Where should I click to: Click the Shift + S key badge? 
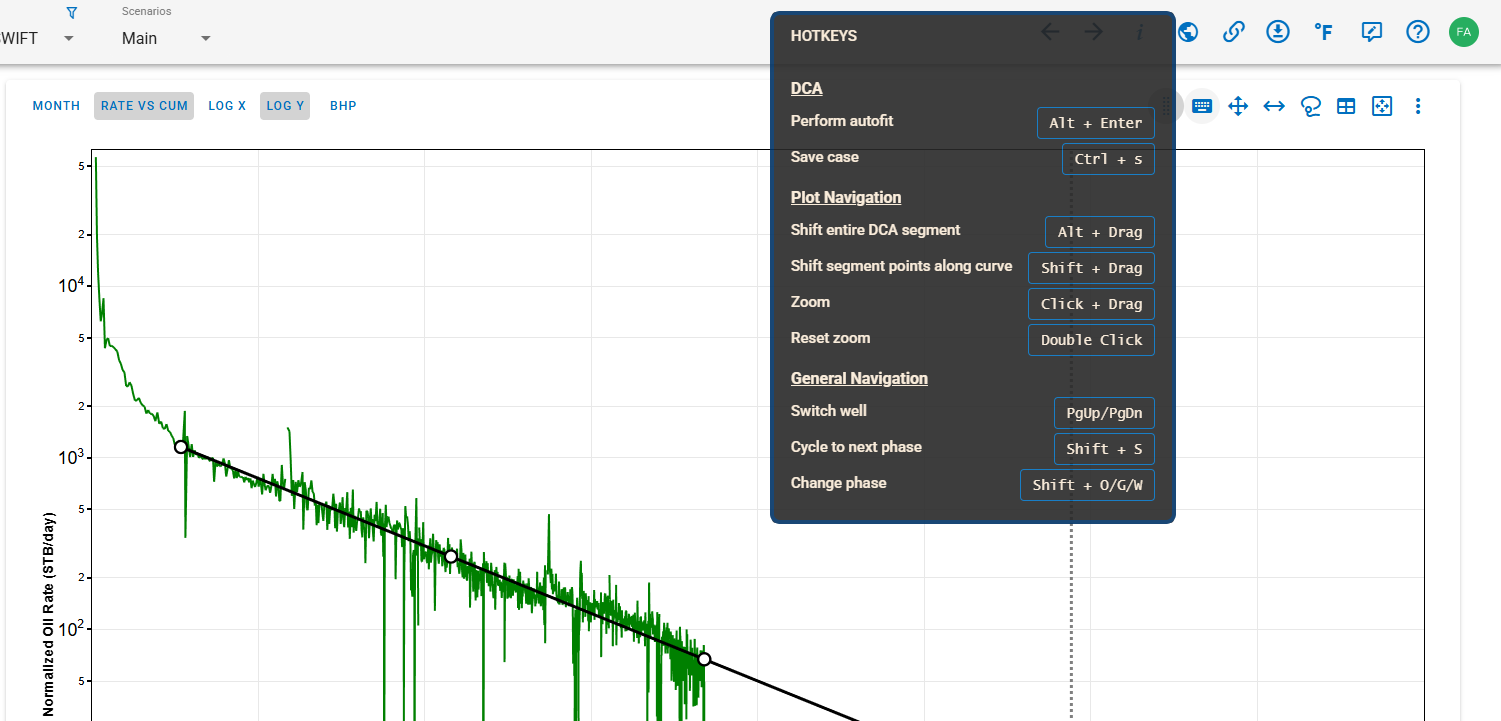click(x=1104, y=449)
